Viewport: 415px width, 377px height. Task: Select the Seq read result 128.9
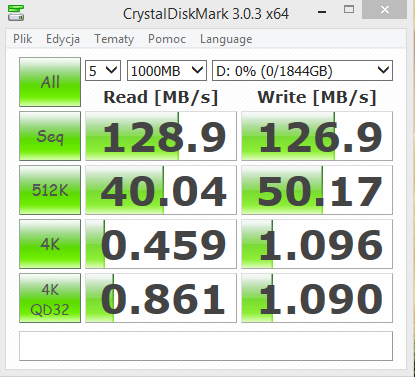(x=161, y=136)
